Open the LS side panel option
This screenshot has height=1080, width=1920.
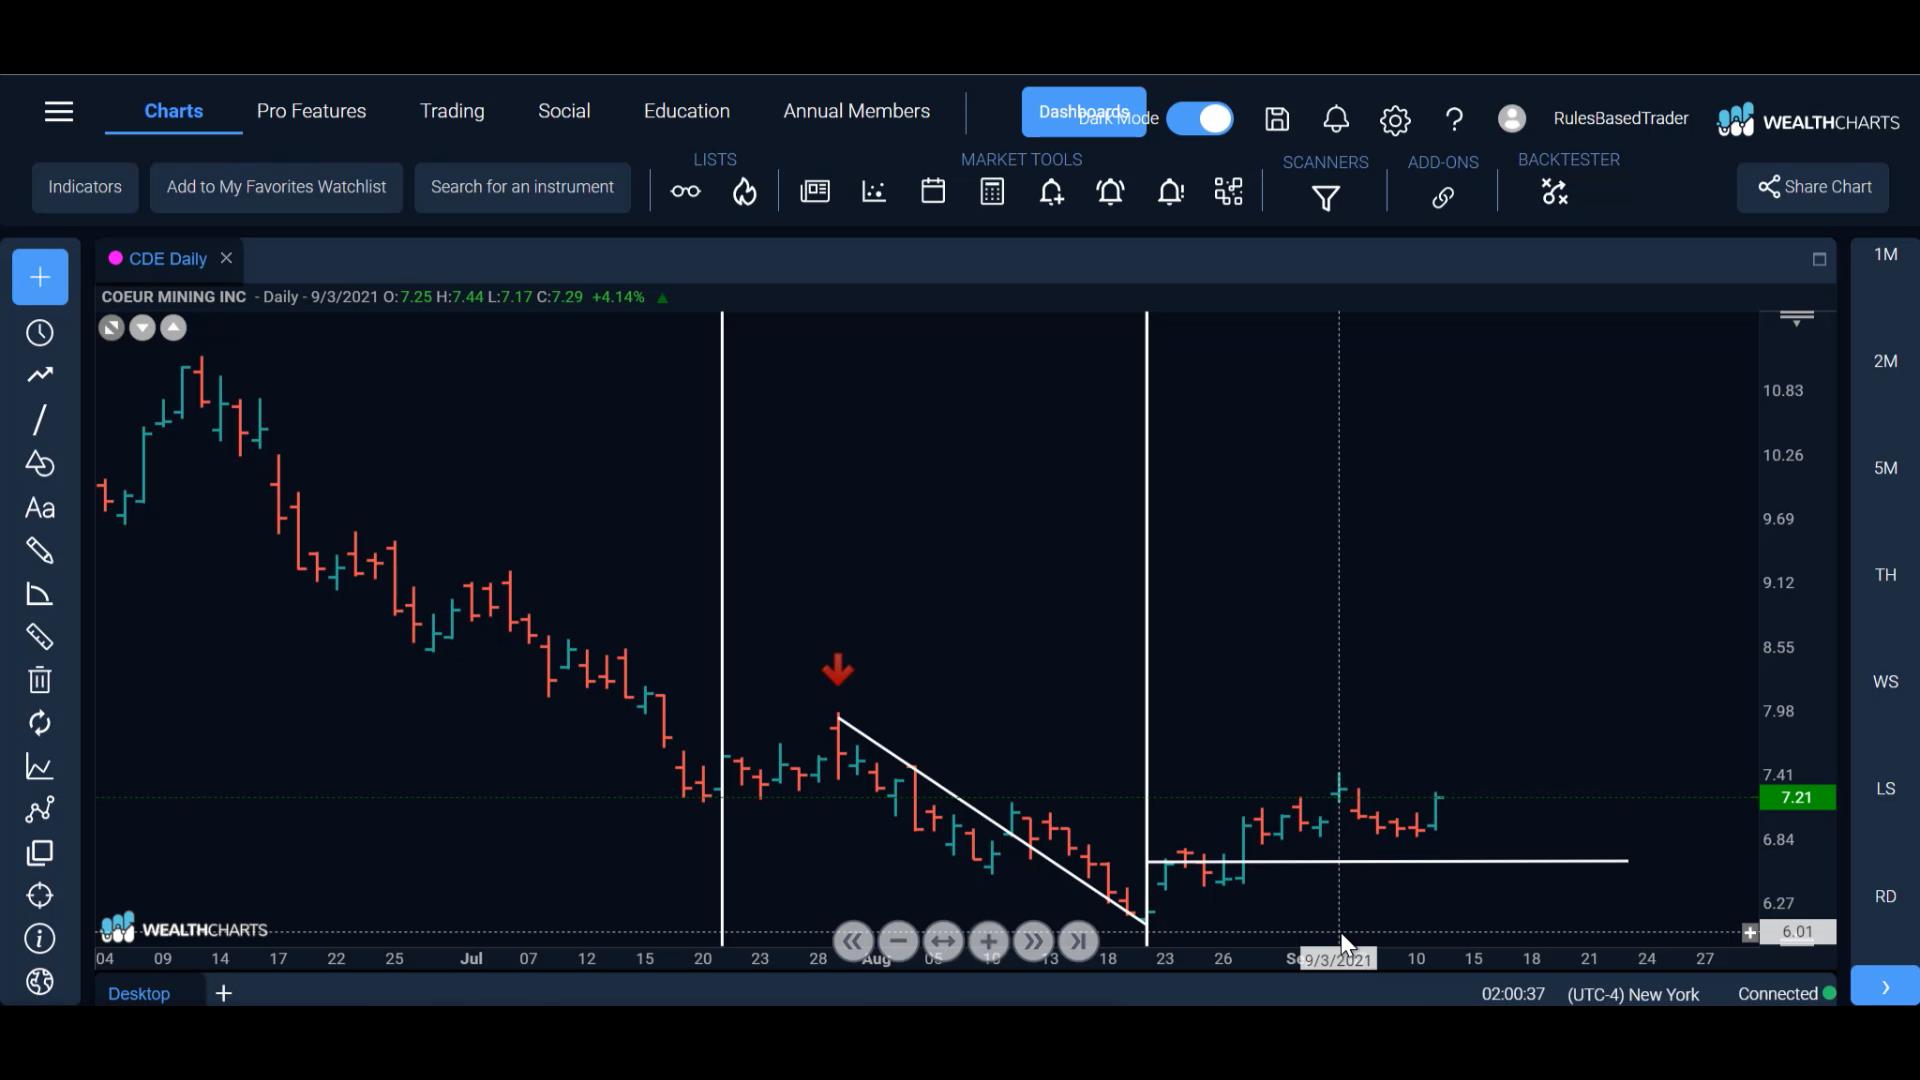click(1886, 789)
